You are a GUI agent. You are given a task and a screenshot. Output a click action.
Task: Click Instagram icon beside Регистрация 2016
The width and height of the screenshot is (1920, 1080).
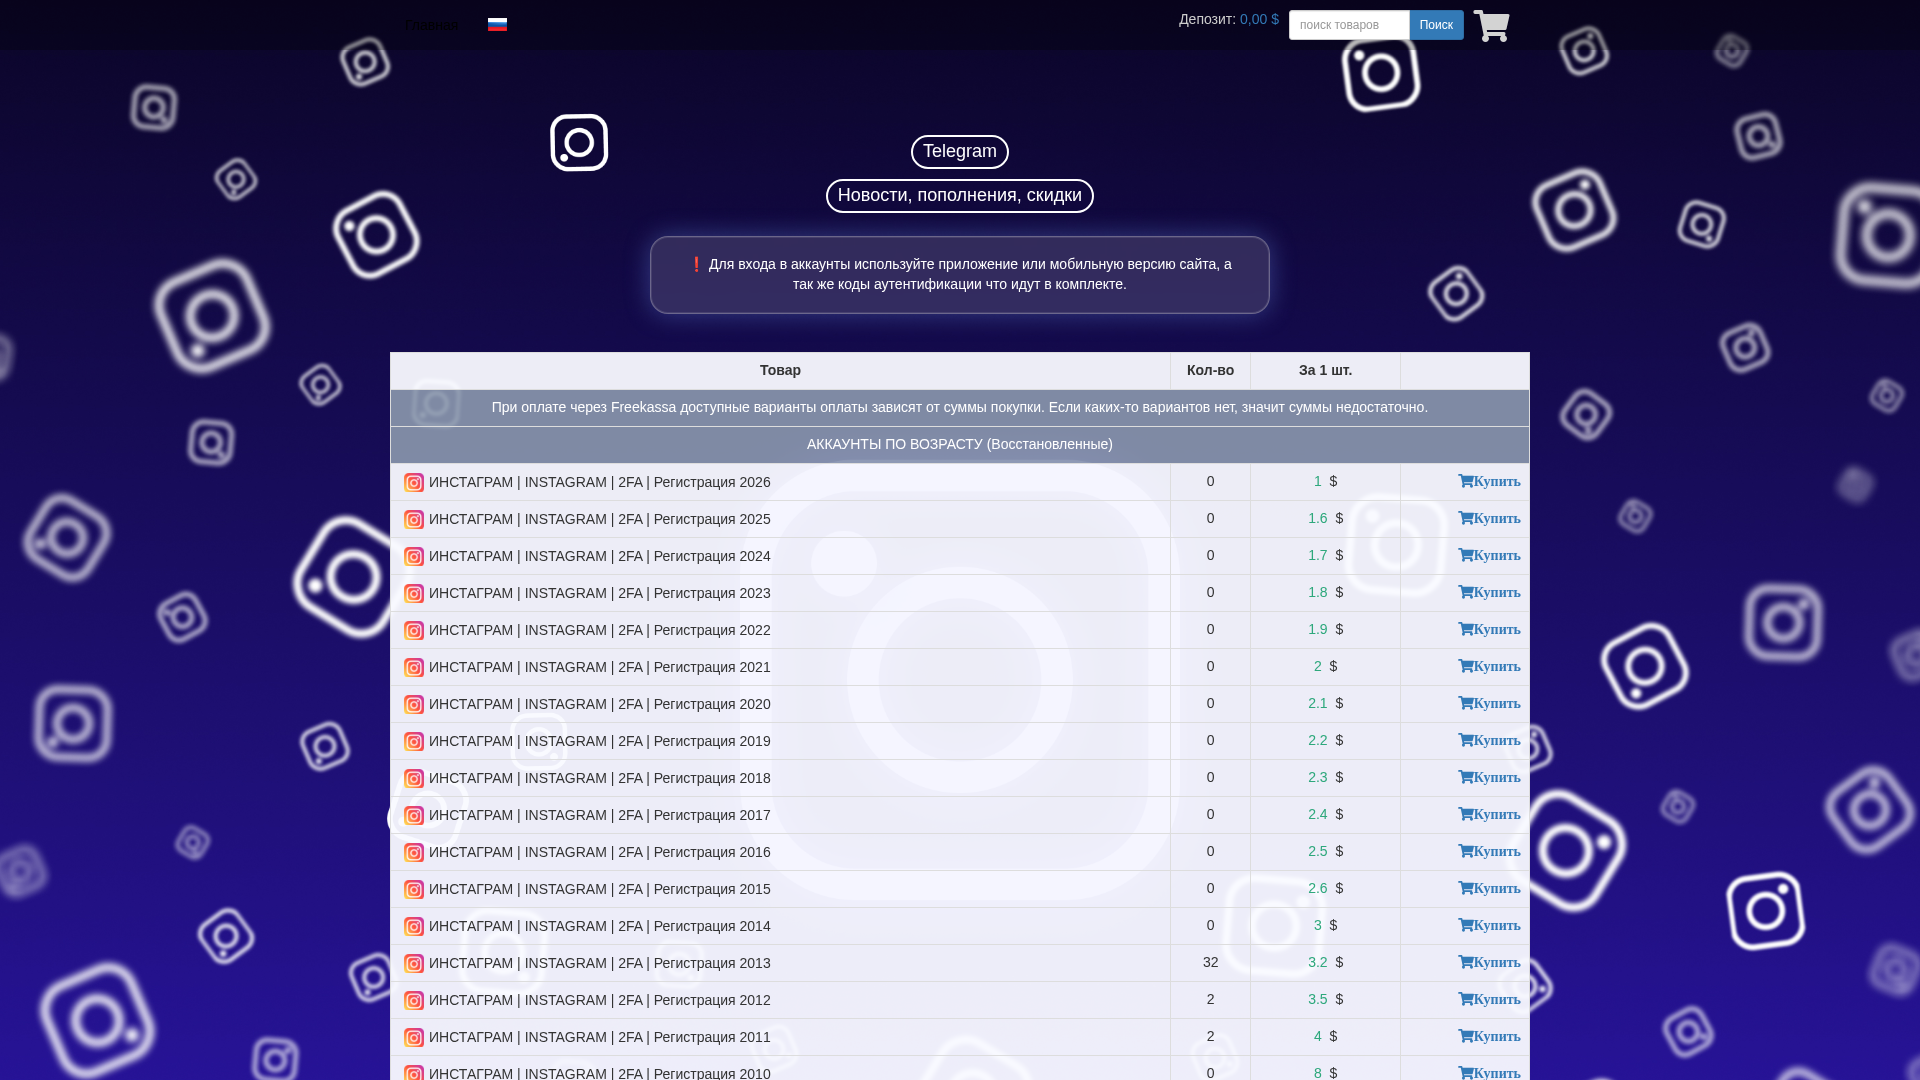tap(414, 853)
